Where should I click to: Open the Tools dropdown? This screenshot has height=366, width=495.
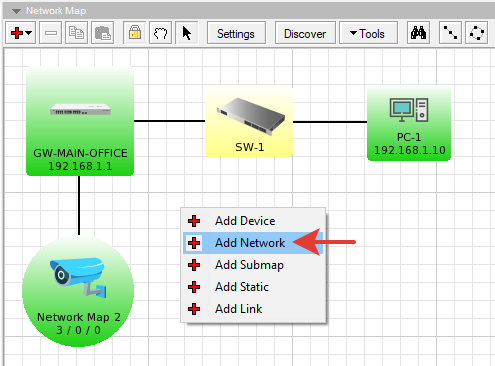click(x=368, y=33)
